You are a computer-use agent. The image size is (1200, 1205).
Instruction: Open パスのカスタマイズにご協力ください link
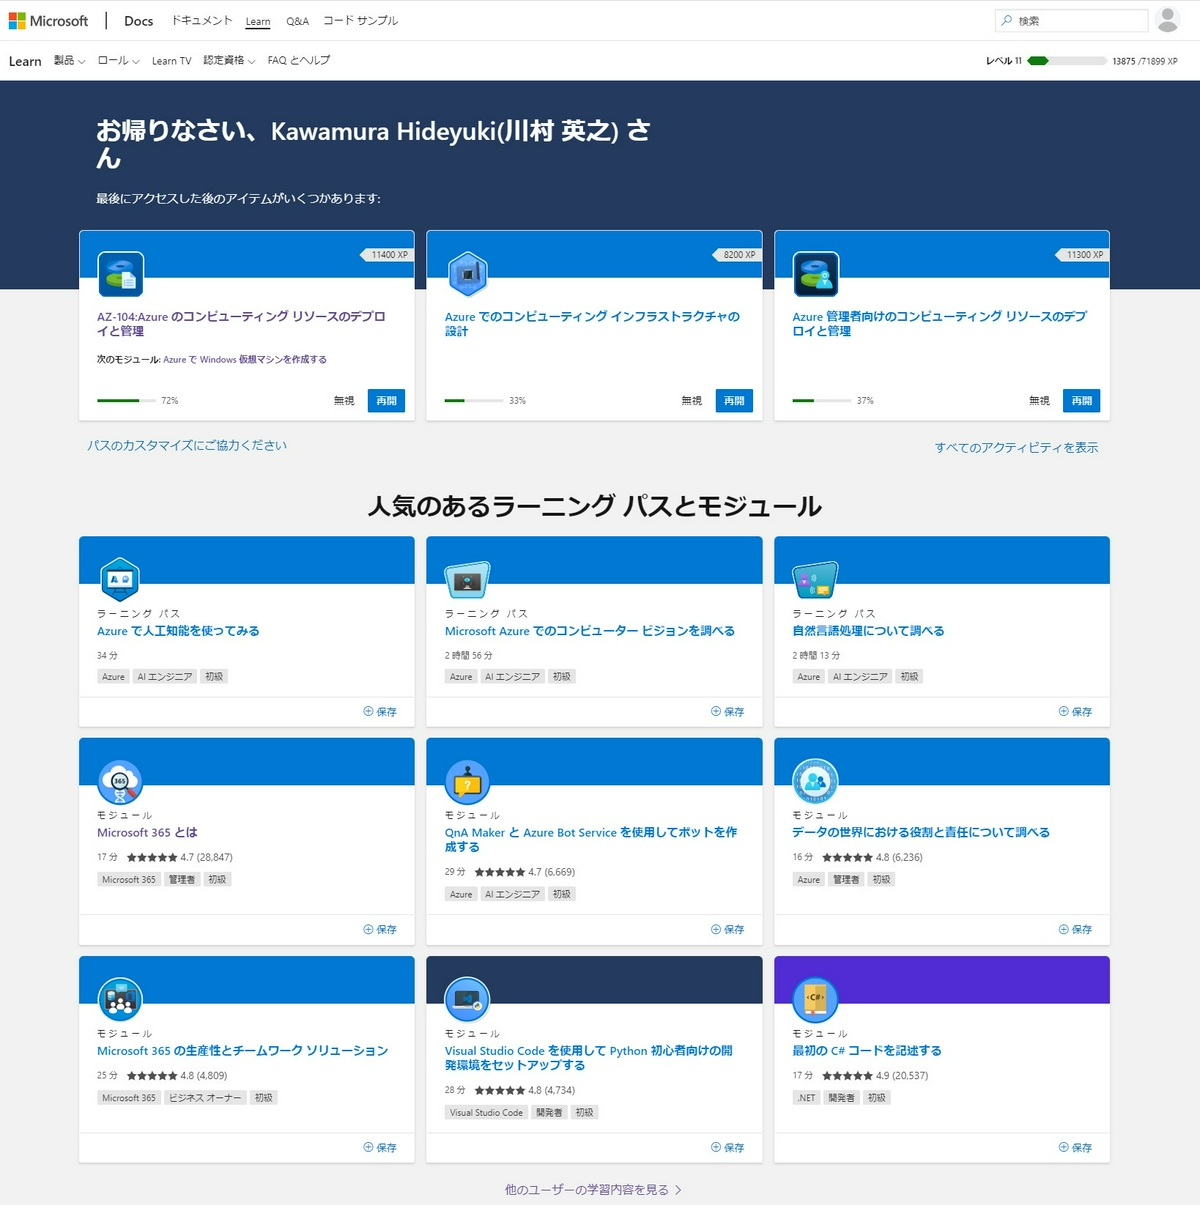click(187, 446)
